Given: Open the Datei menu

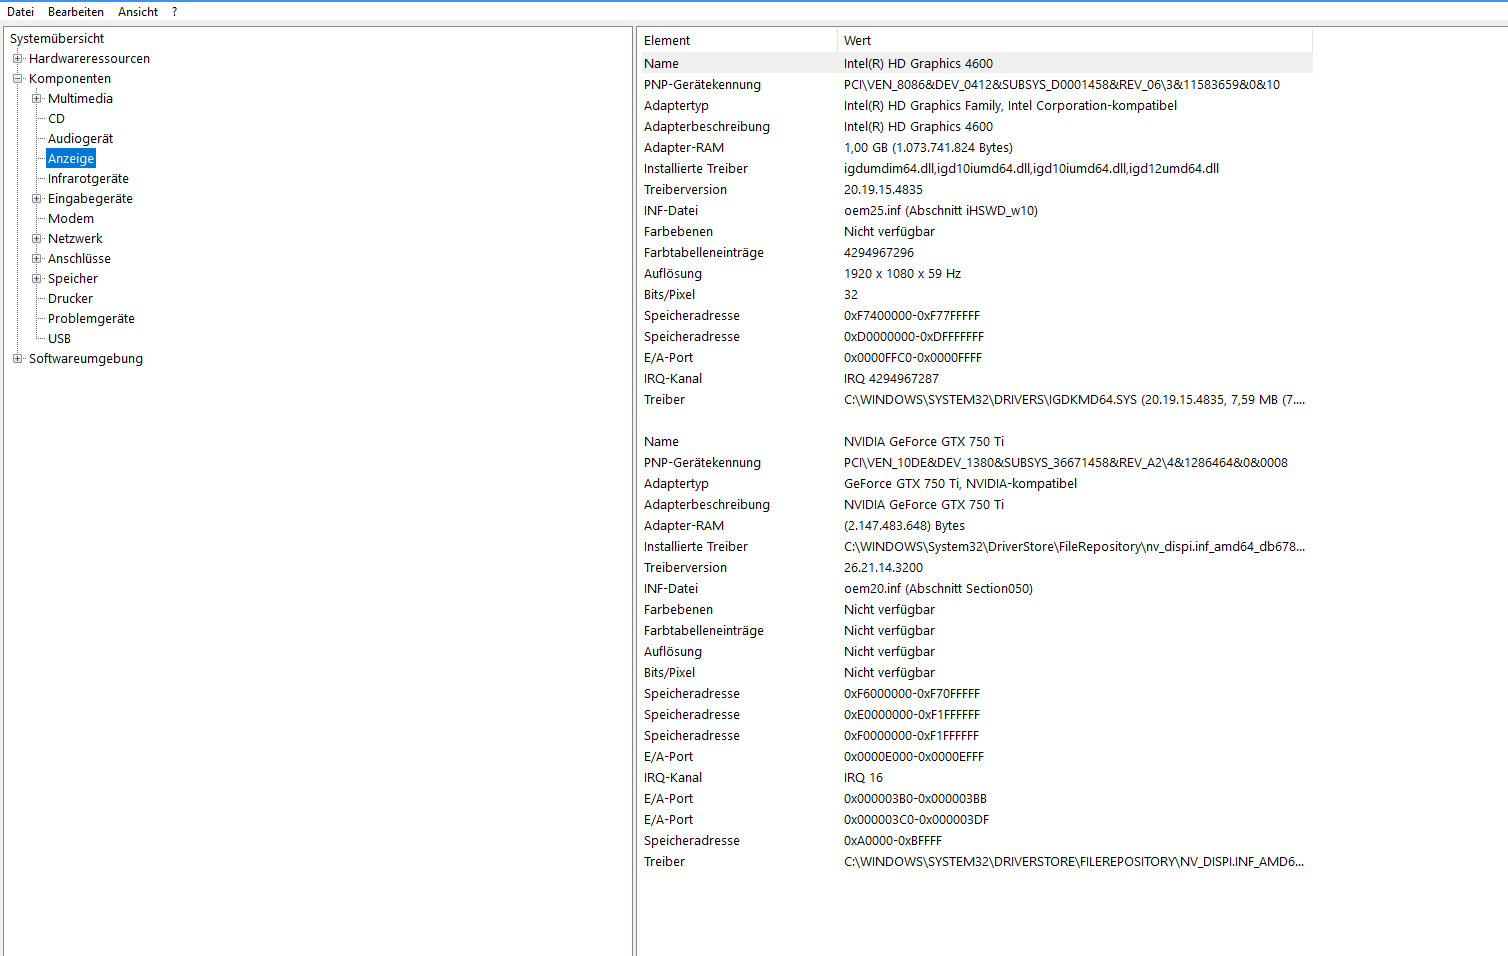Looking at the screenshot, I should [20, 12].
